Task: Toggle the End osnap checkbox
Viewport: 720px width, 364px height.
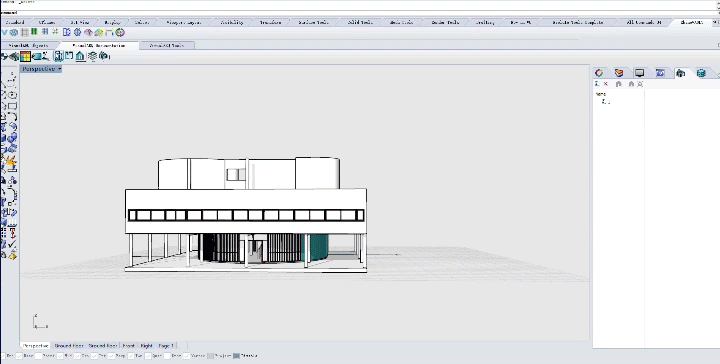Action: click(x=4, y=356)
